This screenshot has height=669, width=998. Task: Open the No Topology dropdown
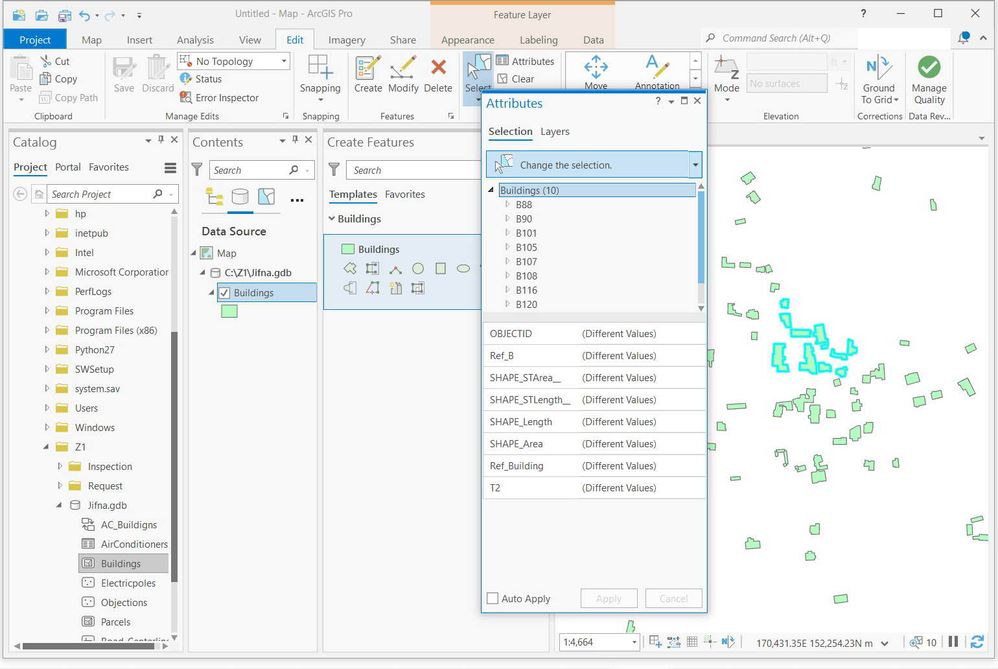click(284, 61)
